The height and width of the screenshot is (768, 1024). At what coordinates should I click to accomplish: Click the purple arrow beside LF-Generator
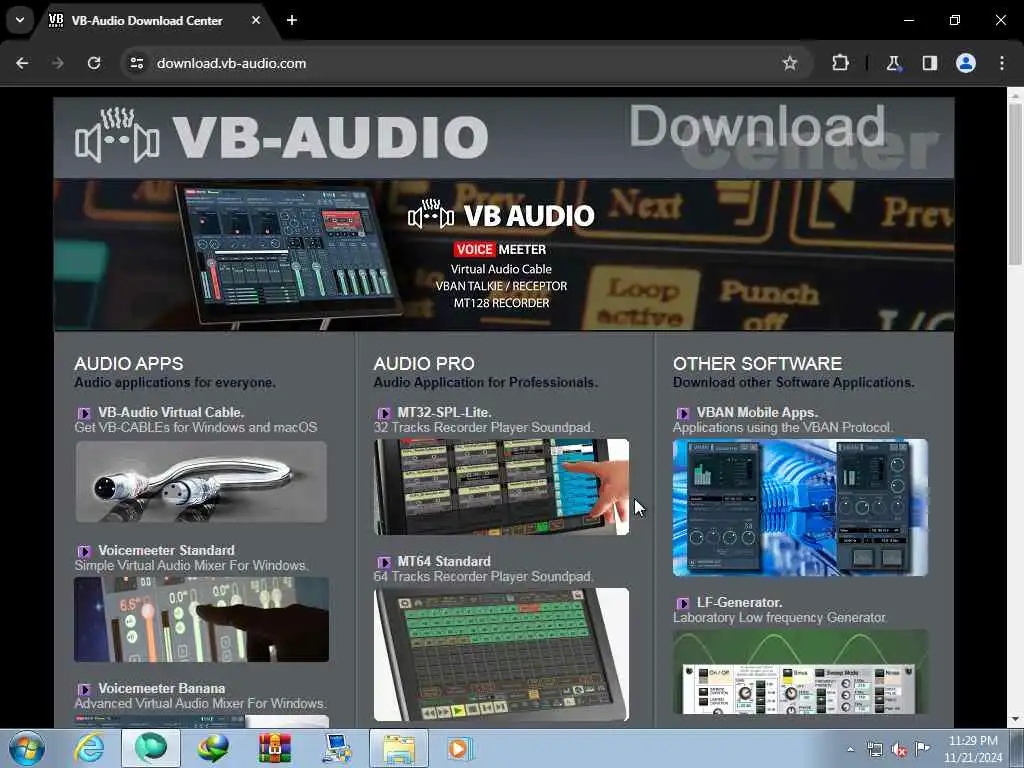click(682, 603)
